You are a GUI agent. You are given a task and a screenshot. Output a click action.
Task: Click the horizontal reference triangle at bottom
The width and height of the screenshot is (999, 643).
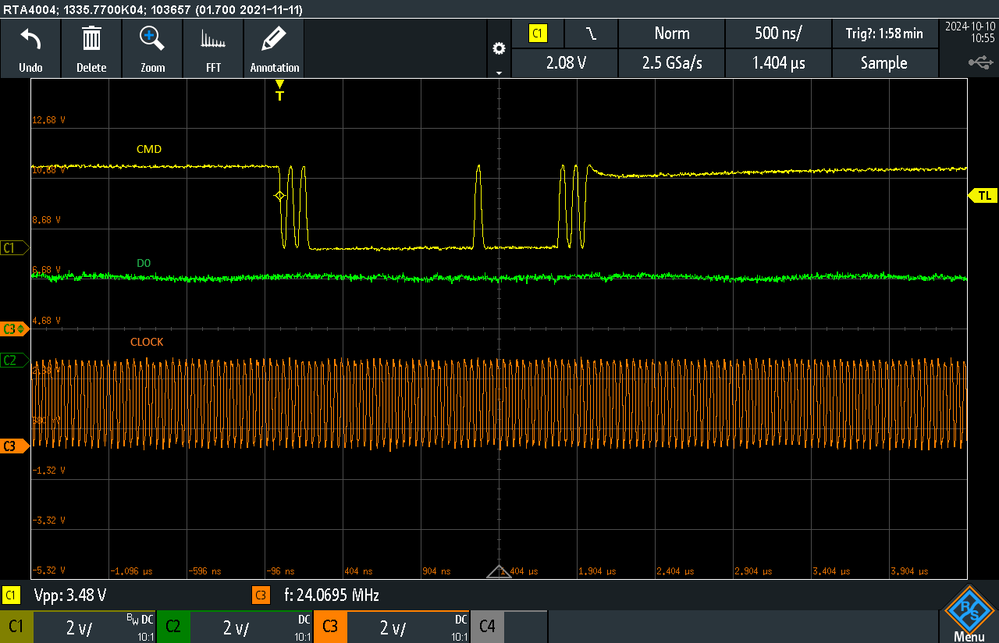(499, 571)
